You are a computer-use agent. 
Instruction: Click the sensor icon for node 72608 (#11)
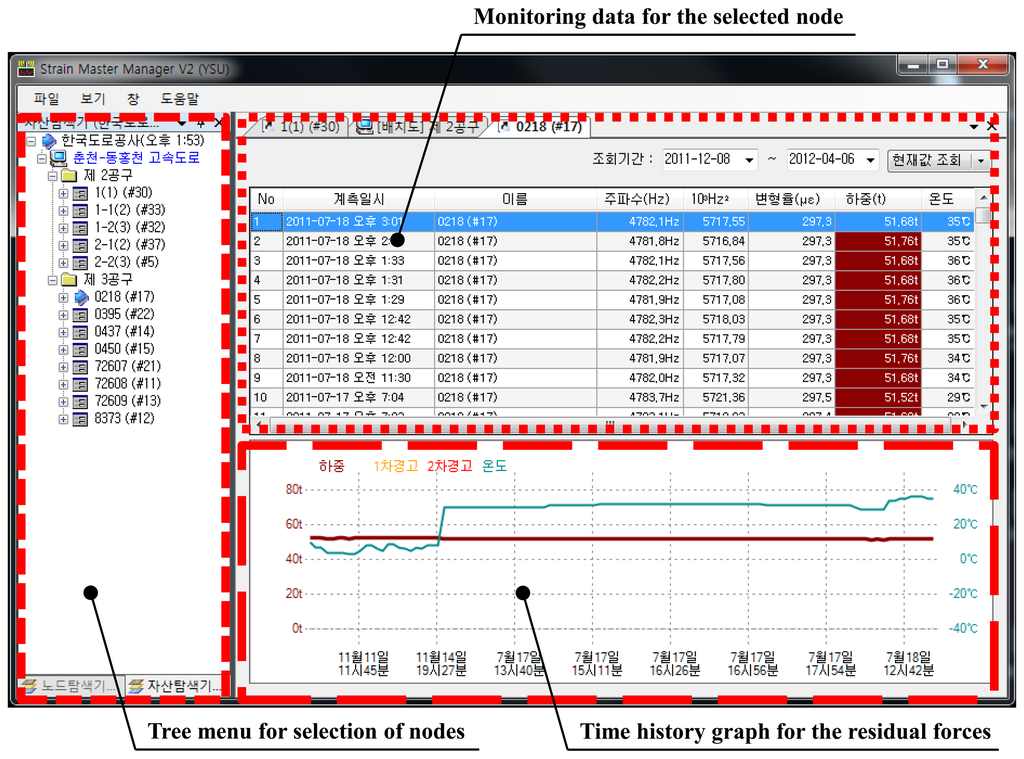(x=80, y=384)
